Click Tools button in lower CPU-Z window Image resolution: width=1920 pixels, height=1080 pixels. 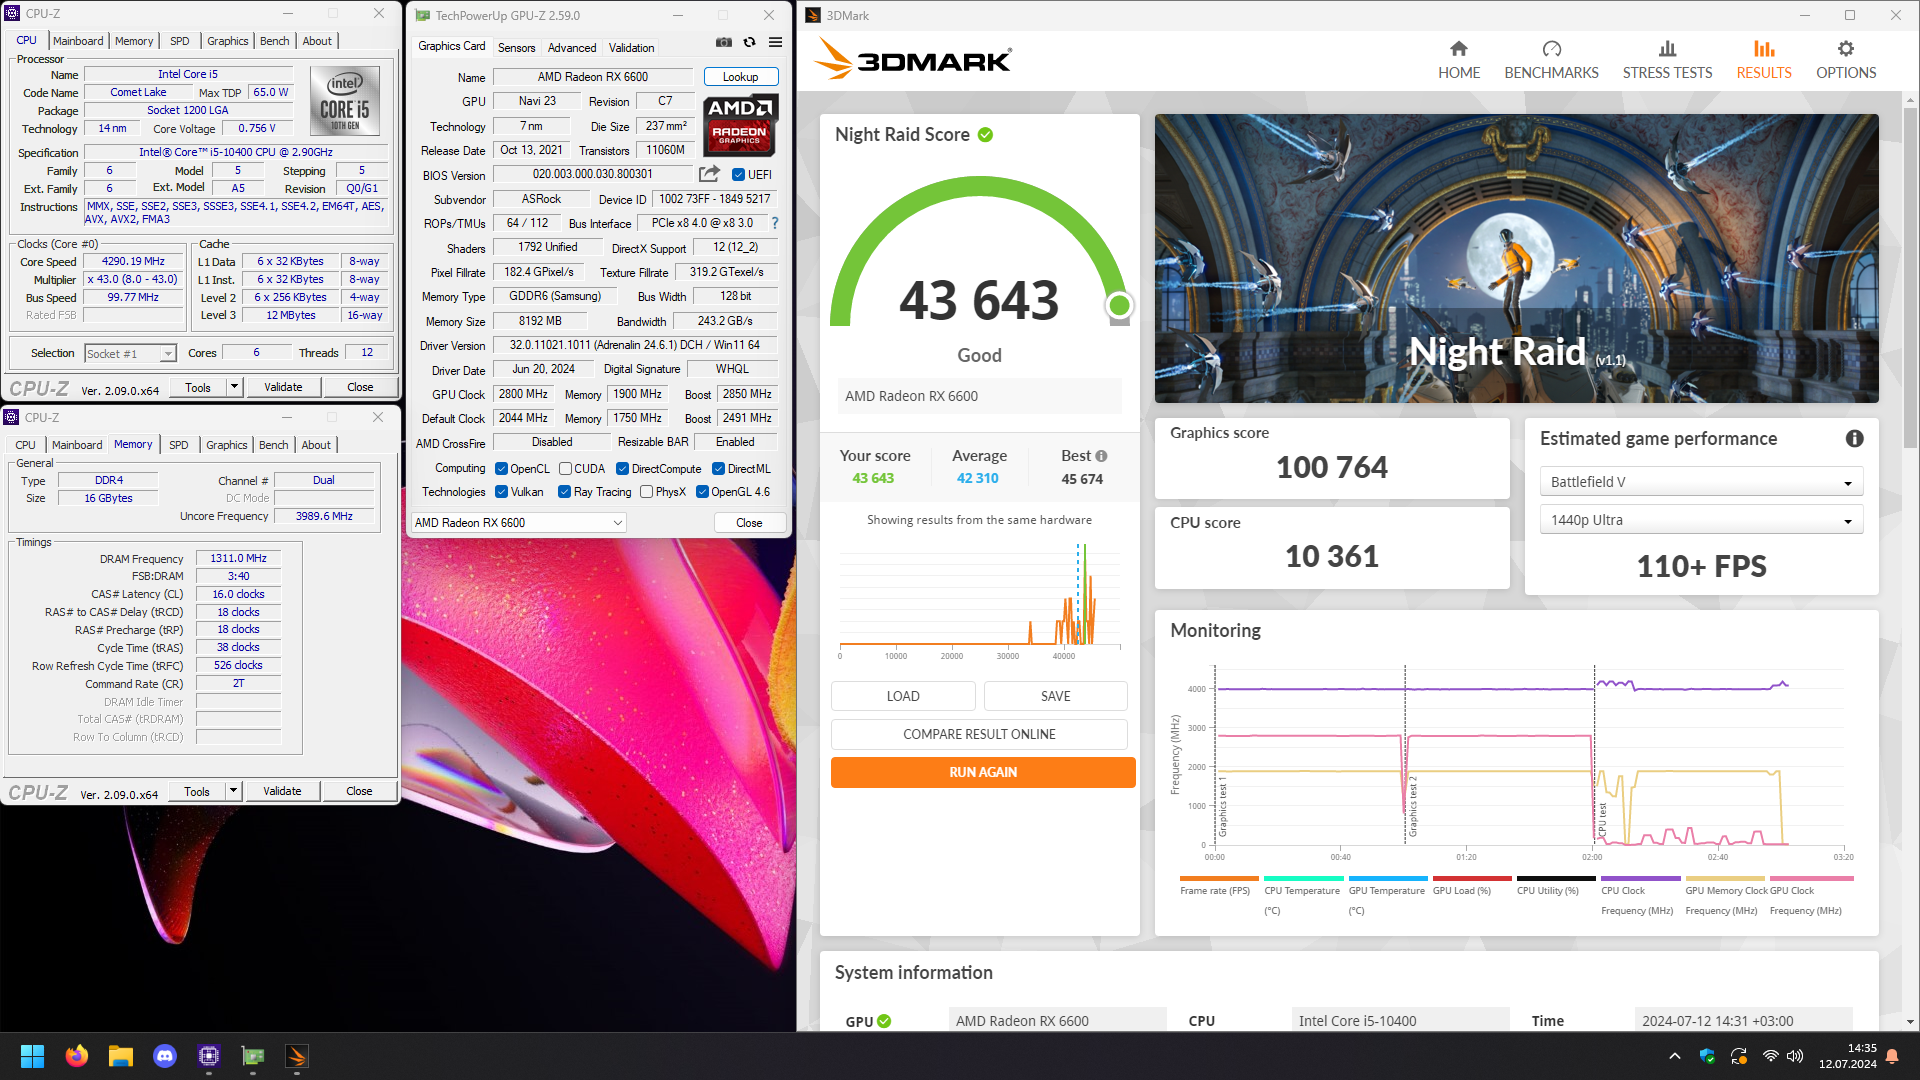click(197, 791)
